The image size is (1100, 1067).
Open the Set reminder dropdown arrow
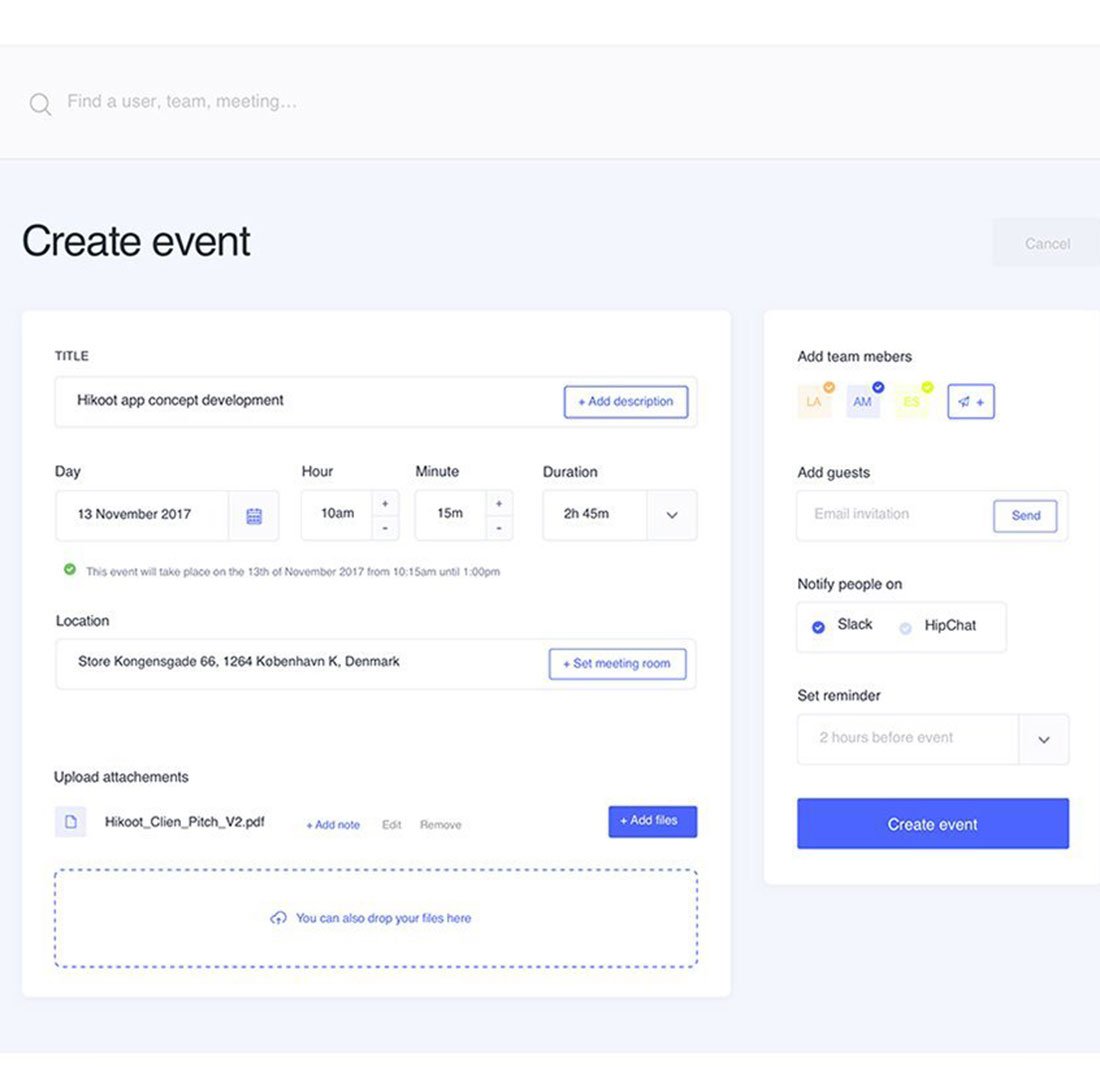tap(1043, 740)
